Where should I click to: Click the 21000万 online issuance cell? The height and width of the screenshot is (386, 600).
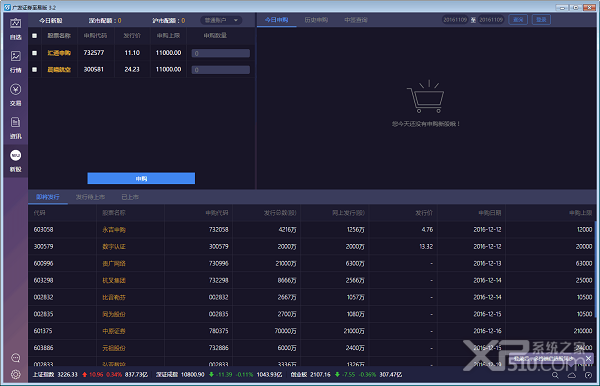(354, 331)
